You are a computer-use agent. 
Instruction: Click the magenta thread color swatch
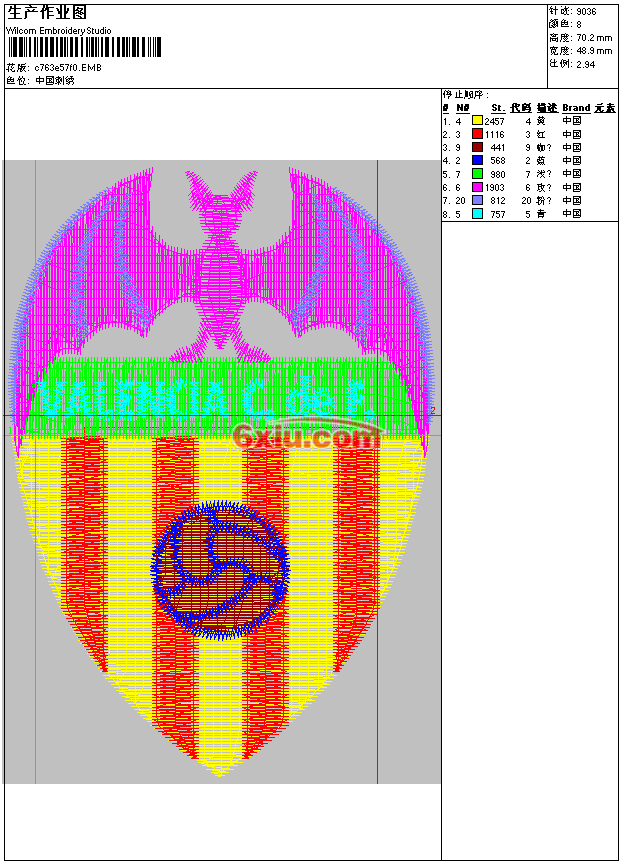click(x=477, y=187)
